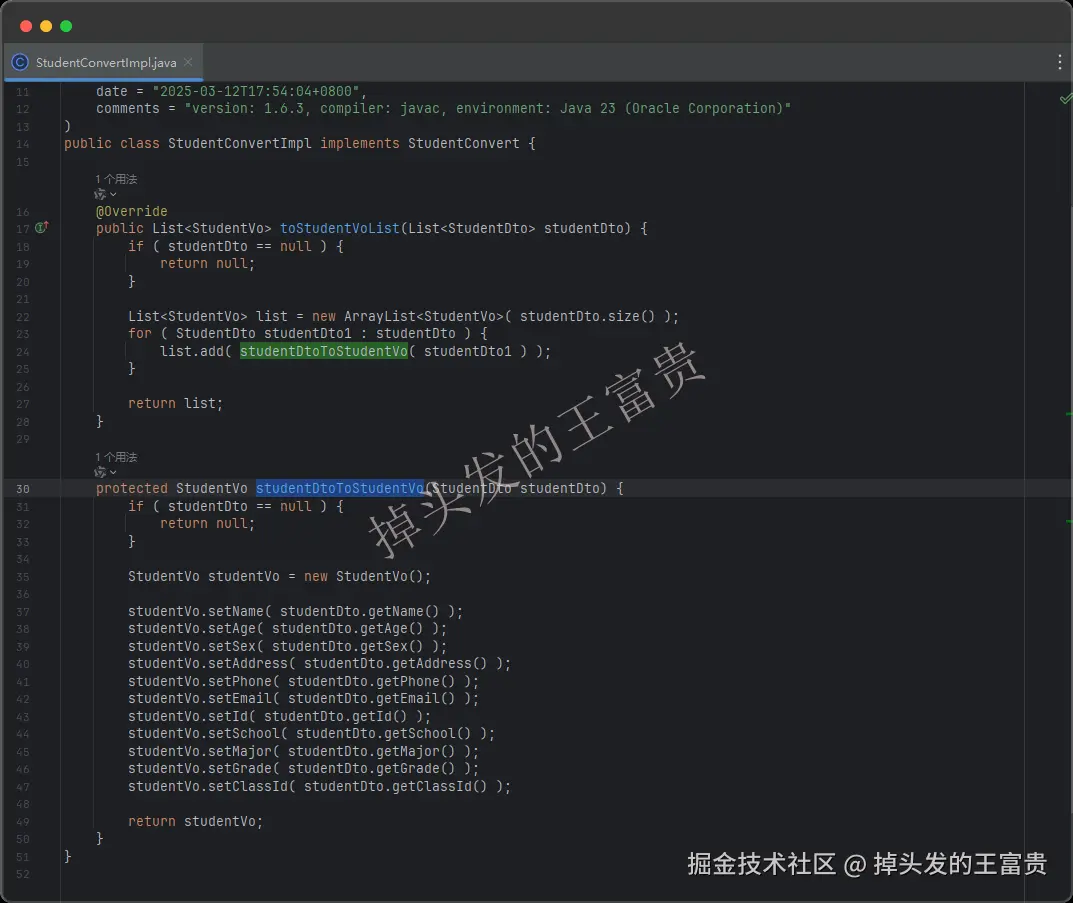The image size is (1073, 903).
Task: Click the setName call on line 37
Action: pyautogui.click(x=295, y=612)
